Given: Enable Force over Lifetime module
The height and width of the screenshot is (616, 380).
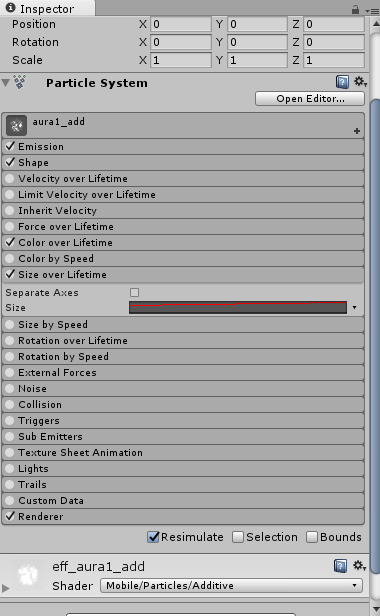Looking at the screenshot, I should point(10,226).
